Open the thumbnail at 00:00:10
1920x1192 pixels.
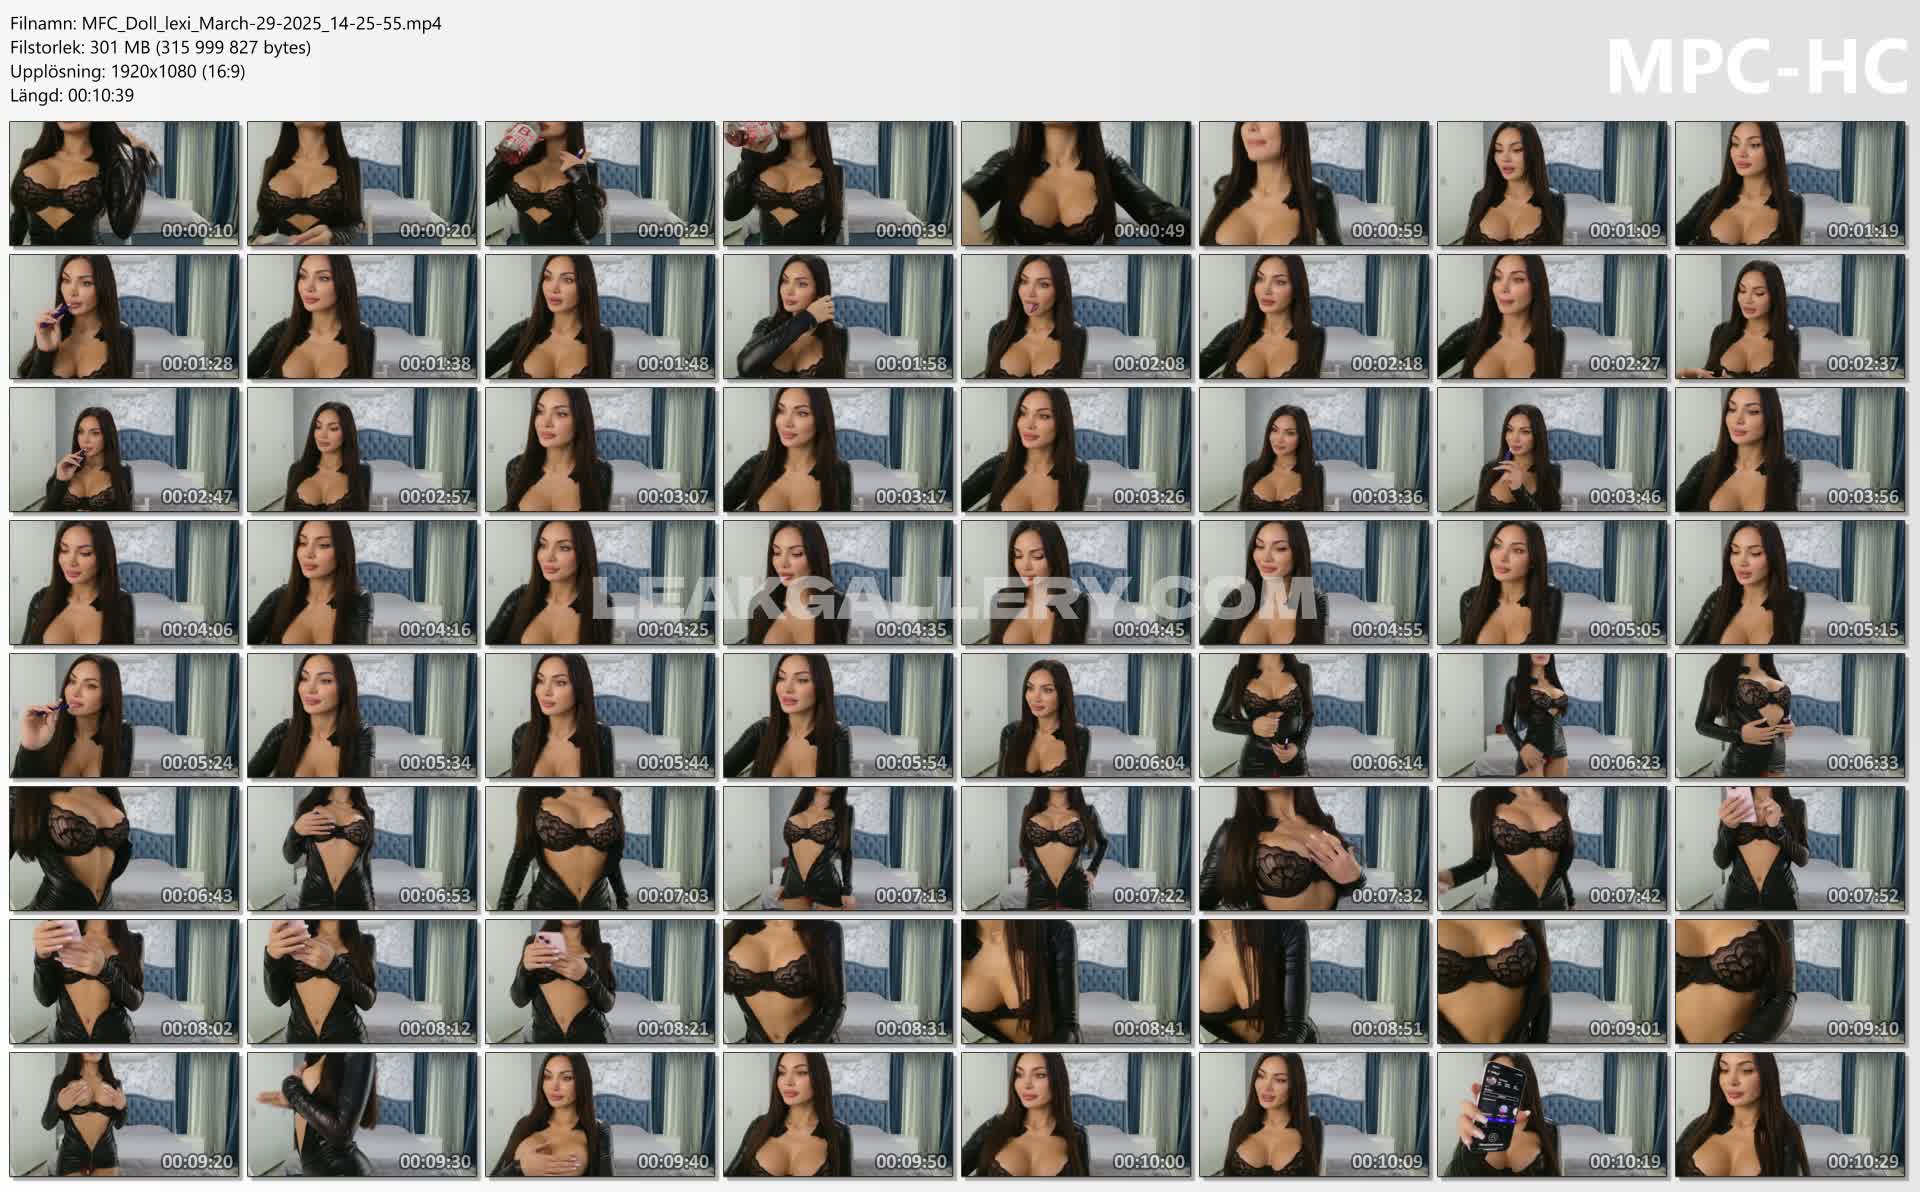[125, 184]
